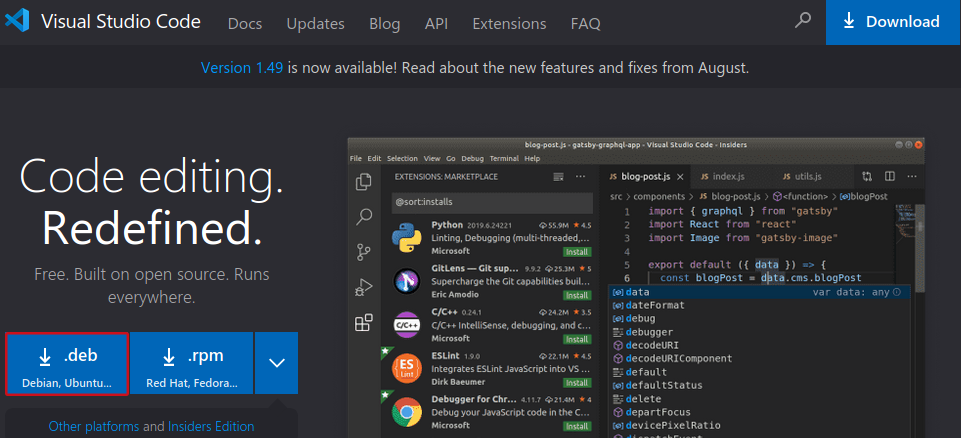Click the Python extension logo

point(407,238)
